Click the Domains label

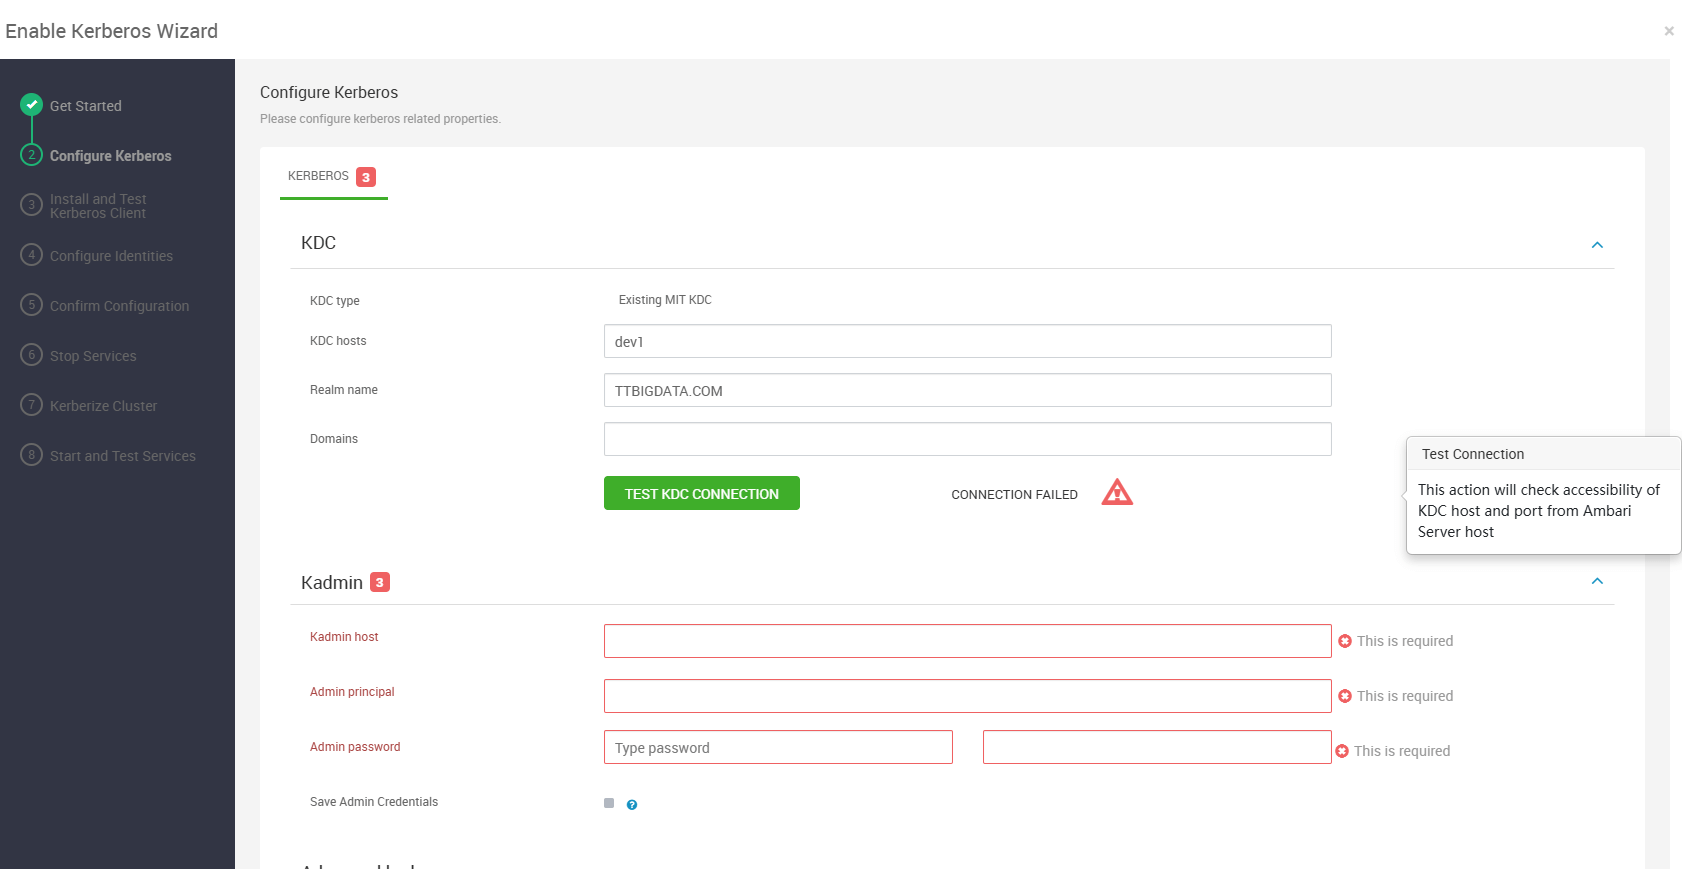pyautogui.click(x=334, y=439)
